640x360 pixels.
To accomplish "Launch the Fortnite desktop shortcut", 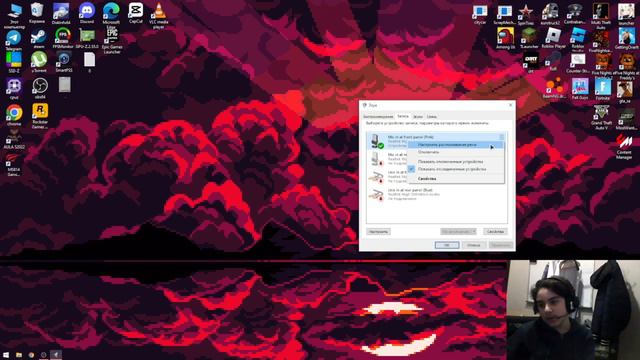I will (602, 89).
